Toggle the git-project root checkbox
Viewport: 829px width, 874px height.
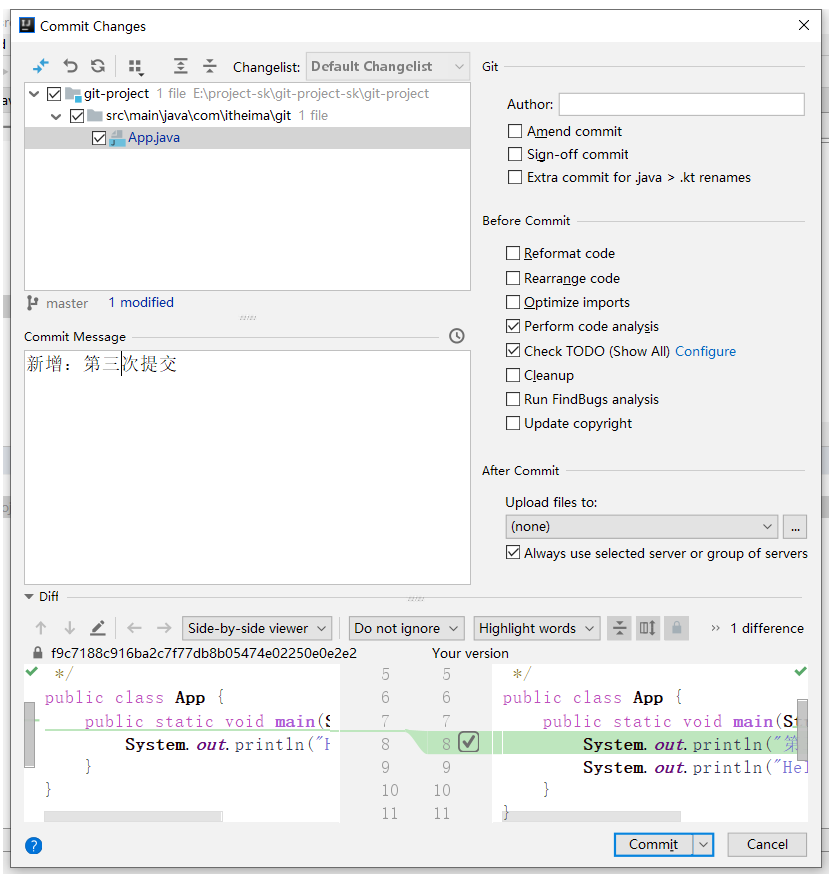coord(54,94)
